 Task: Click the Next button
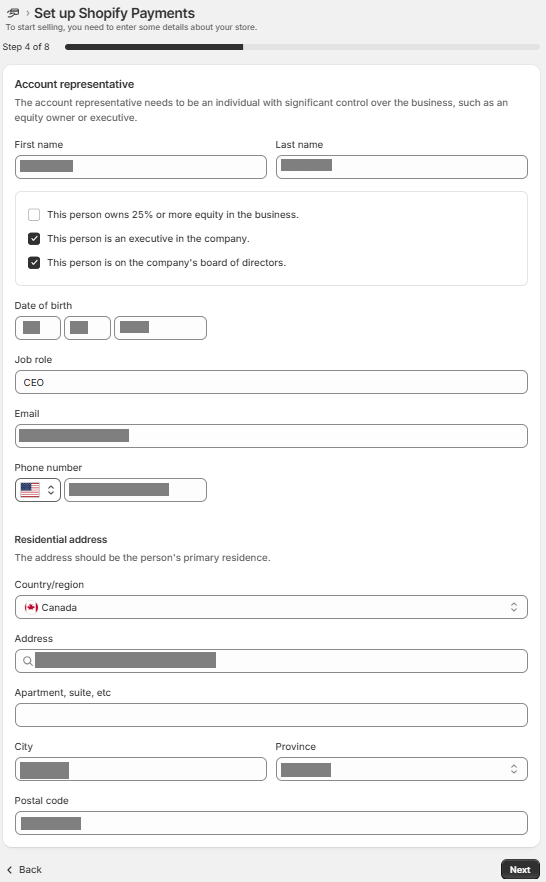click(x=520, y=870)
